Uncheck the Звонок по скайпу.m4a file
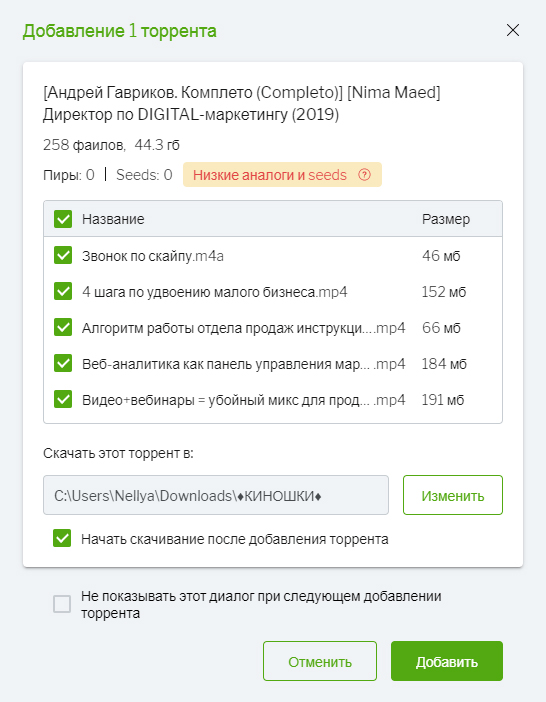 click(x=63, y=255)
